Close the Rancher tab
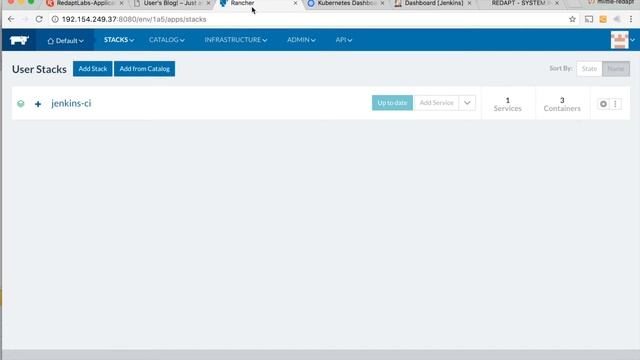Image resolution: width=640 pixels, height=360 pixels. coord(296,3)
